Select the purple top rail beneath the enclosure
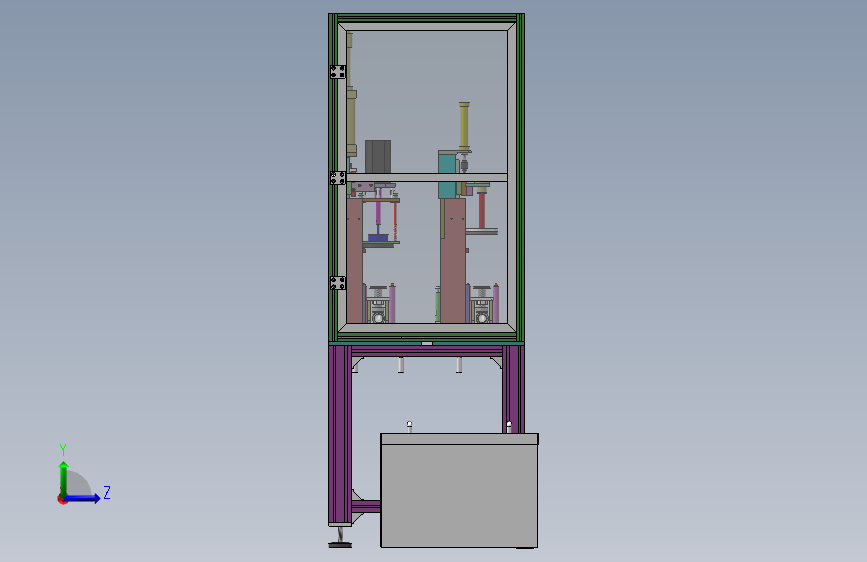 427,352
